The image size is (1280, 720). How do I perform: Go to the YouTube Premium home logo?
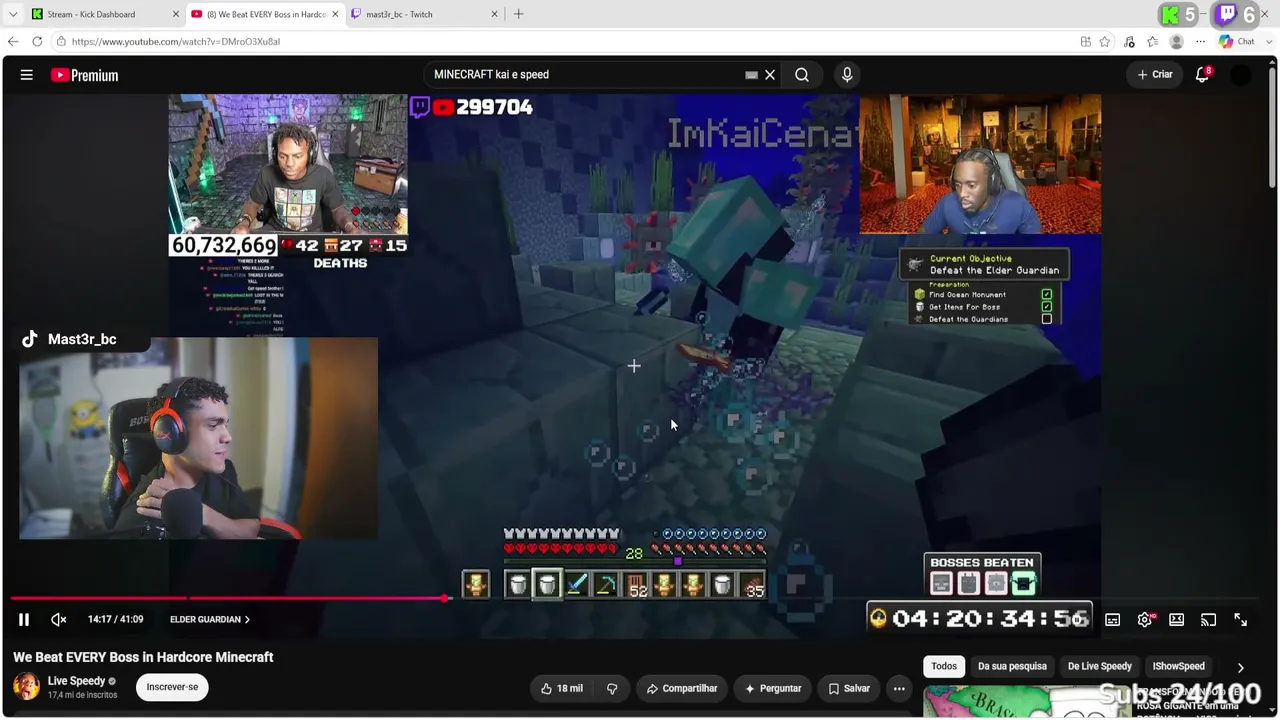coord(84,75)
